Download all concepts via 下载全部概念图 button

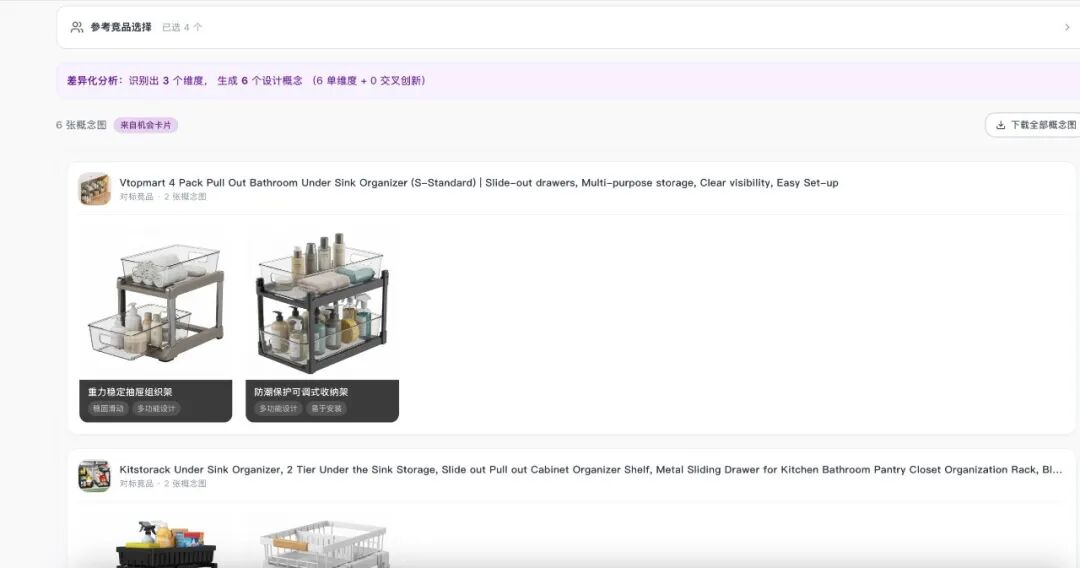(1035, 125)
